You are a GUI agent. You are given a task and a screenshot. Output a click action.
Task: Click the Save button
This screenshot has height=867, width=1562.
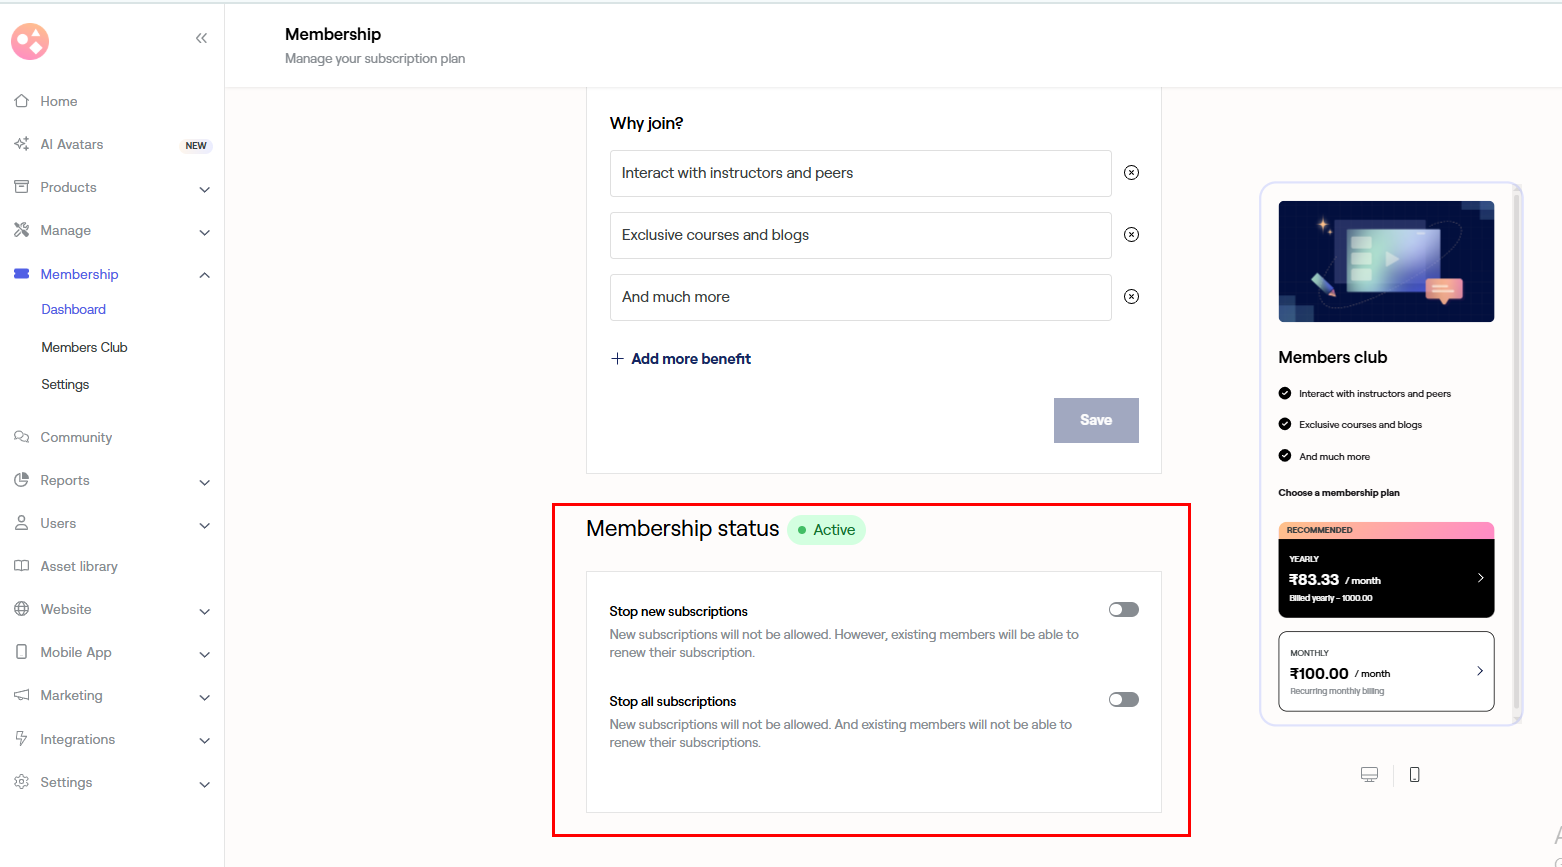1096,420
